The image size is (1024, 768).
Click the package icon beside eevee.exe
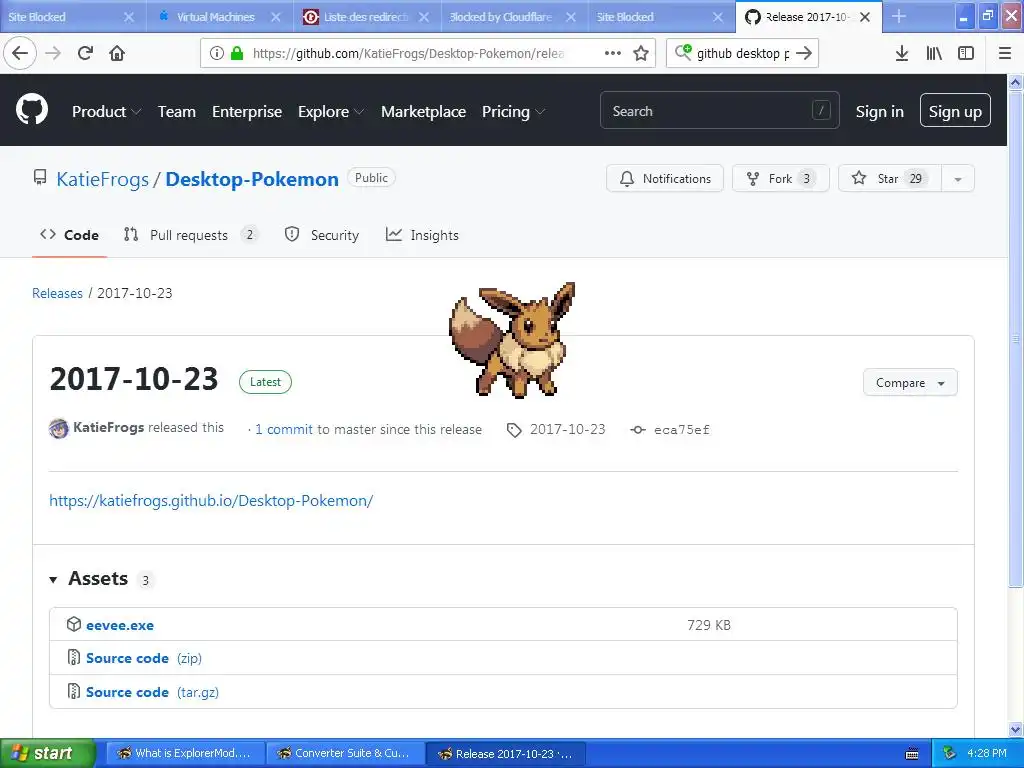(x=74, y=624)
